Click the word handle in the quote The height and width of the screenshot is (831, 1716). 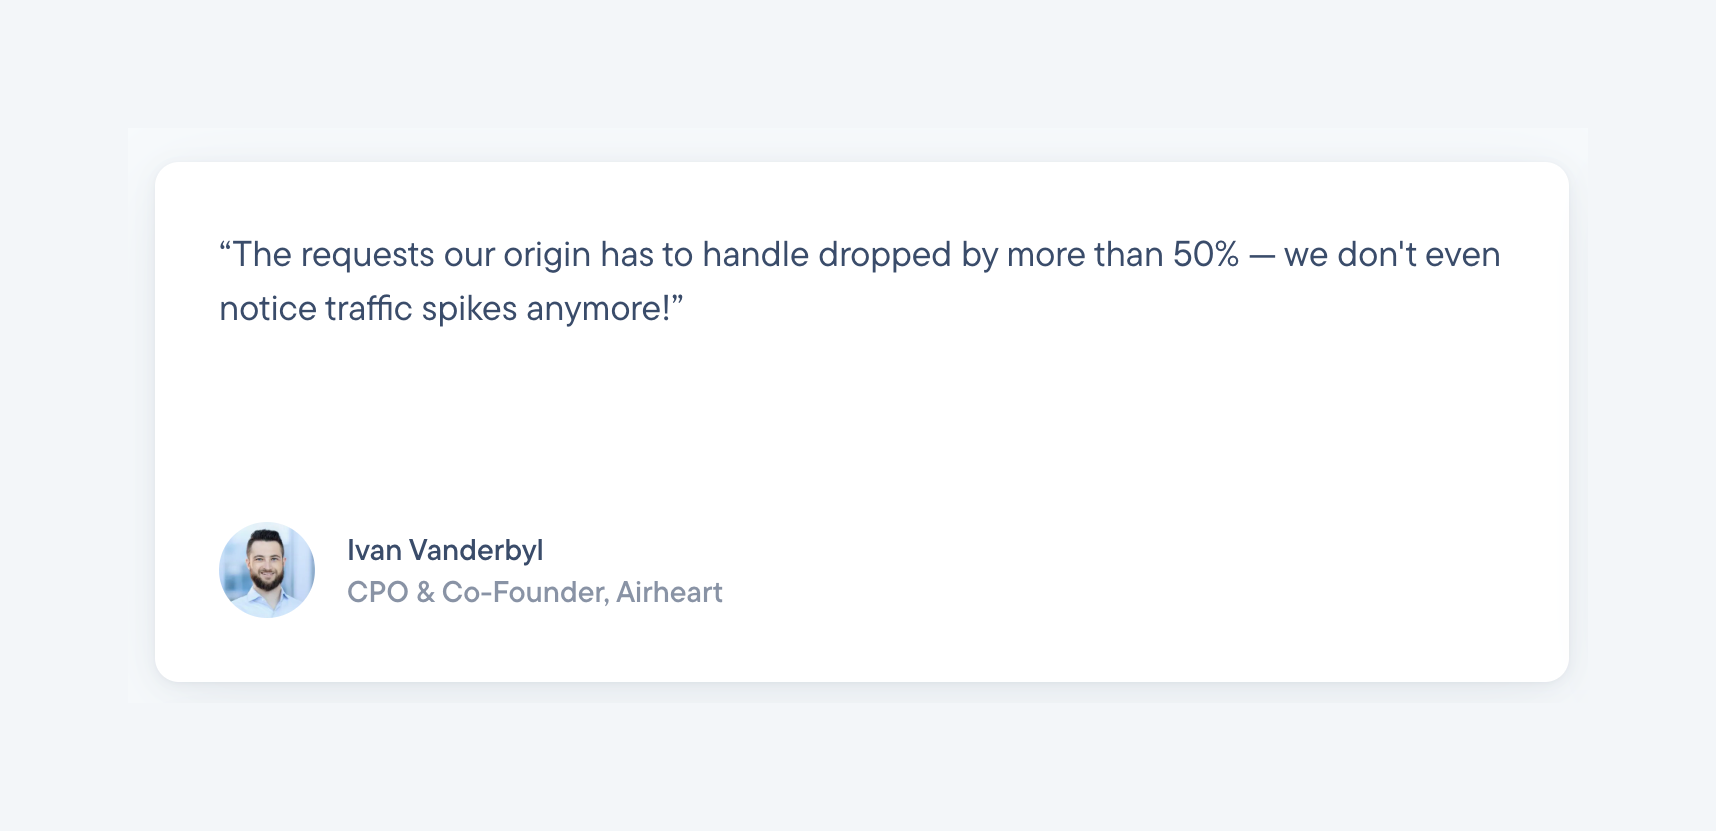[755, 255]
